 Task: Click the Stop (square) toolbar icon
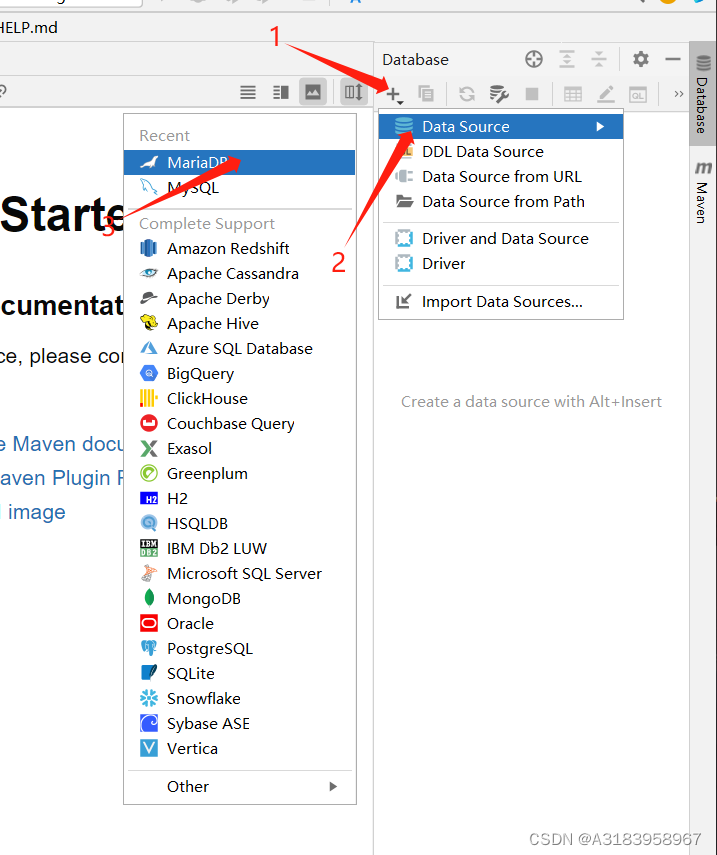click(x=532, y=94)
